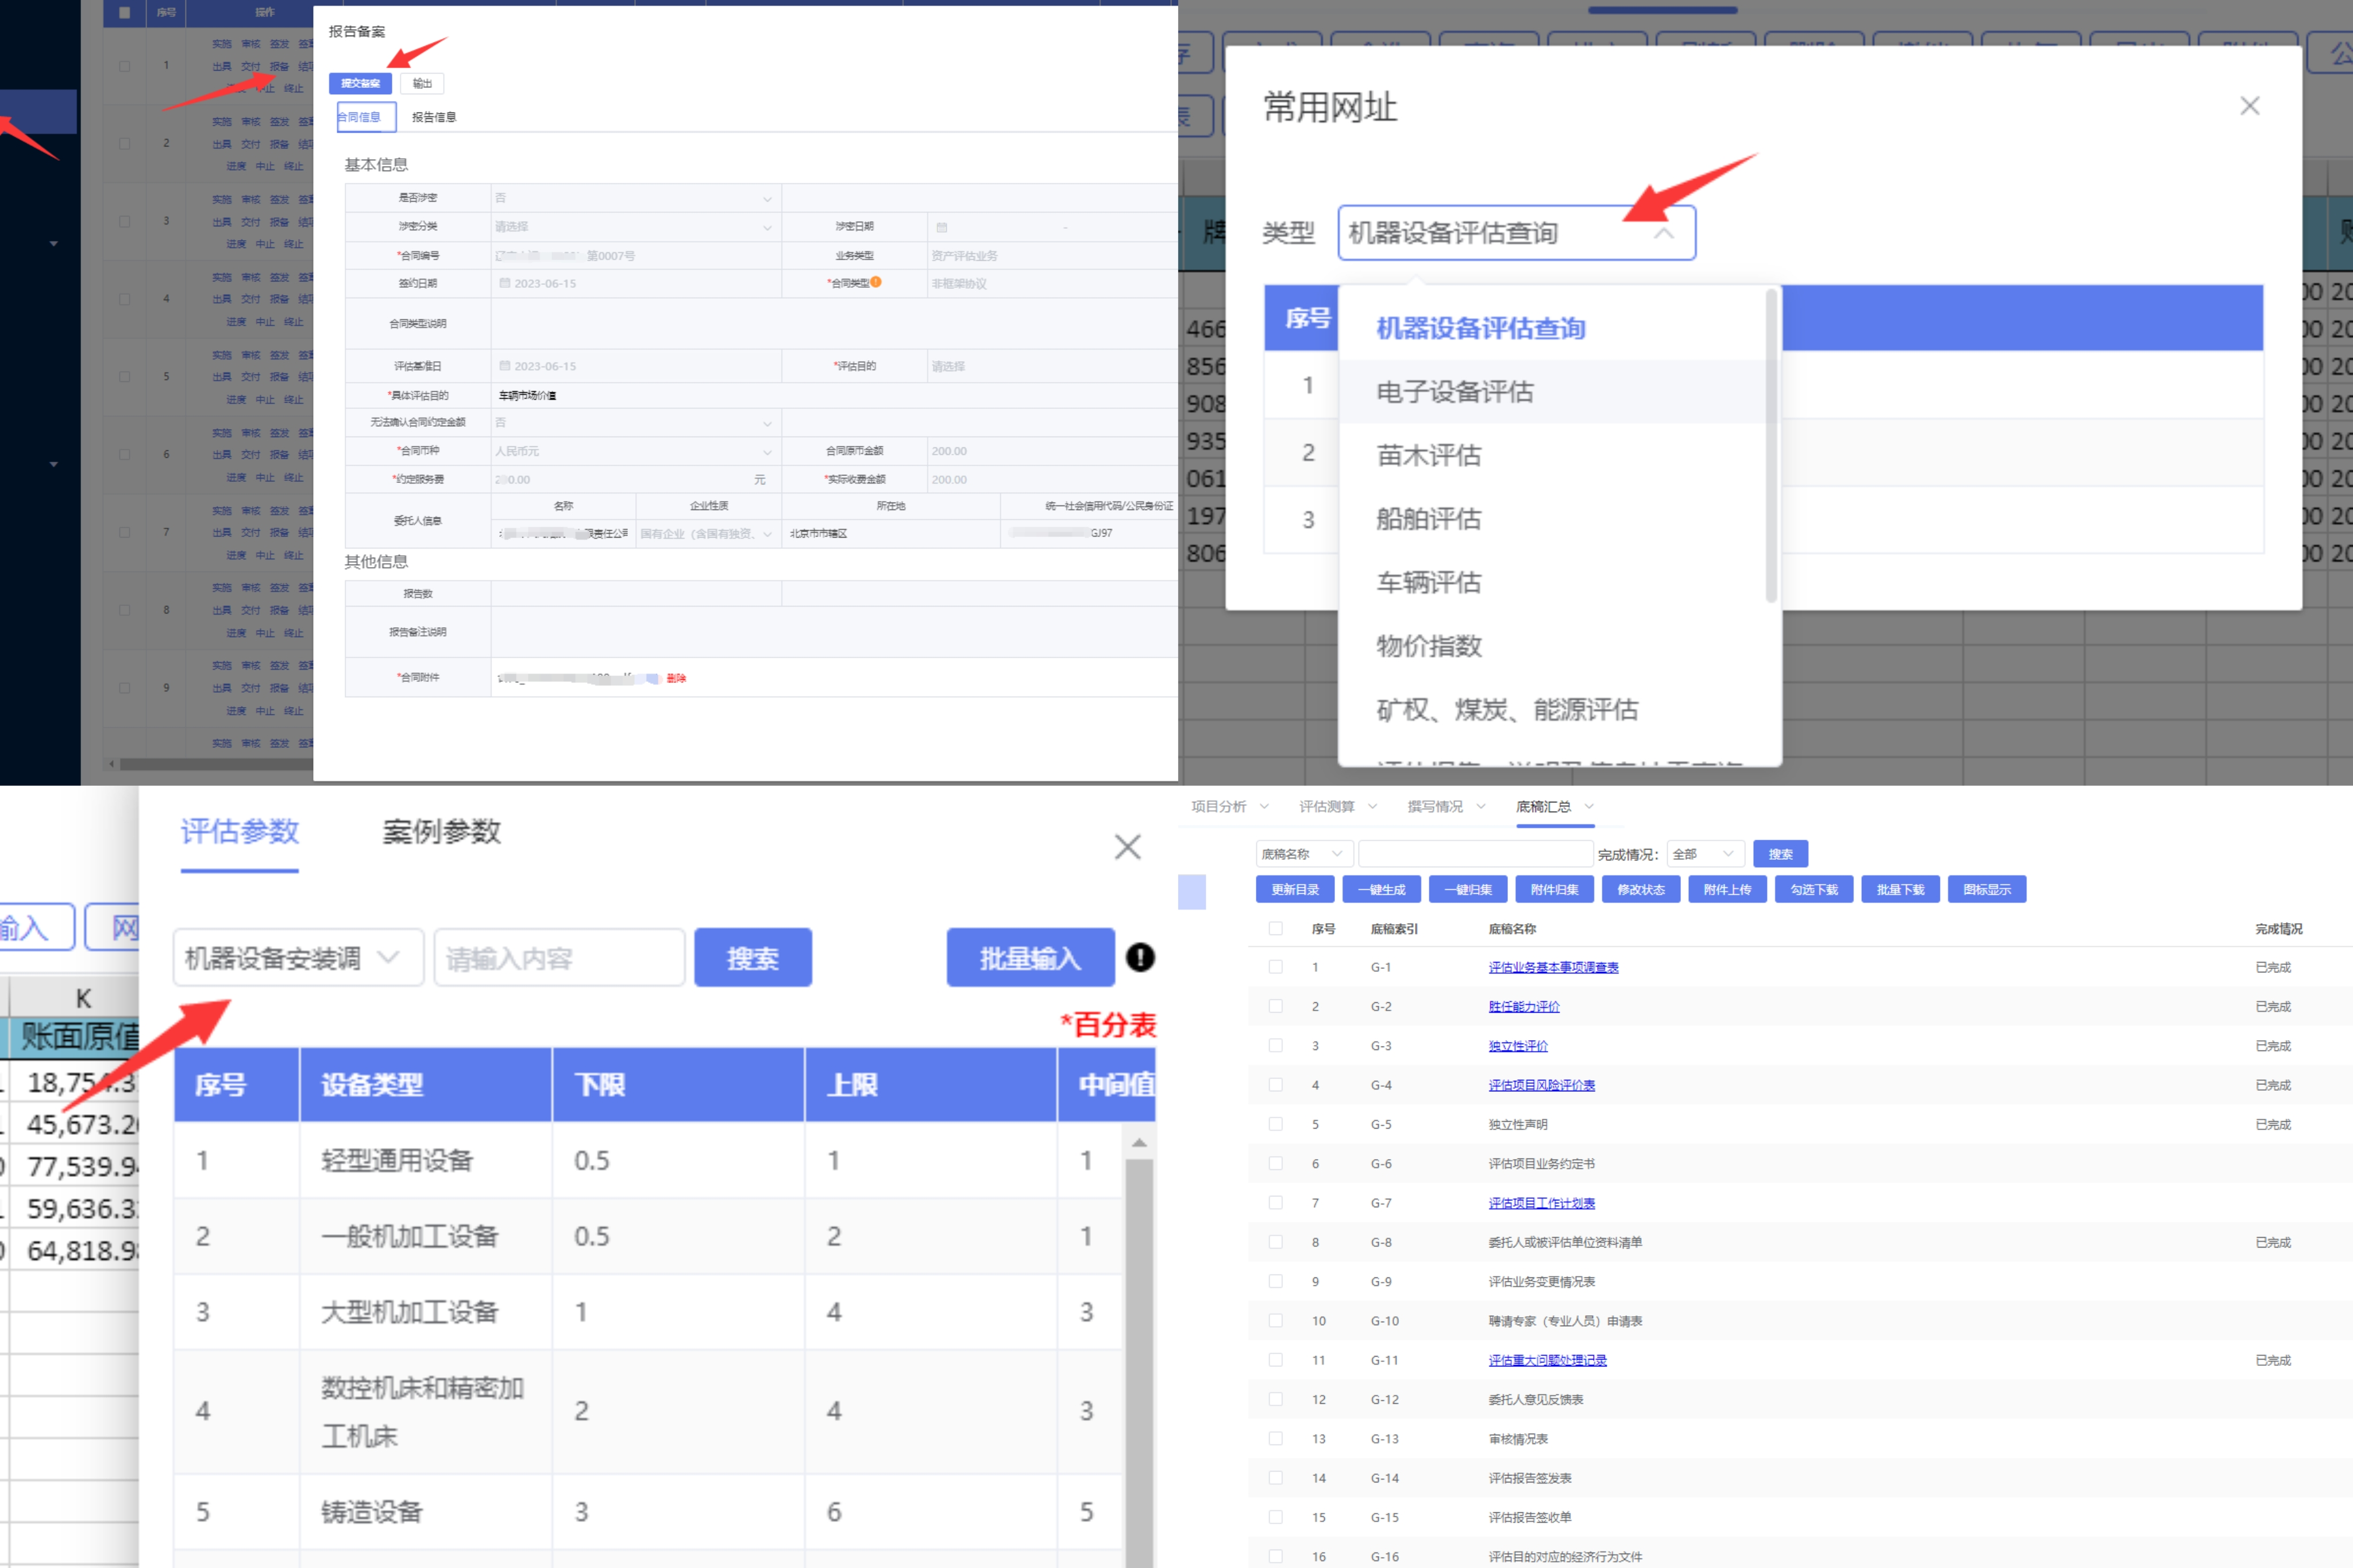This screenshot has height=1568, width=2353.
Task: Select 船舶评估 from the type list
Action: pos(1552,519)
